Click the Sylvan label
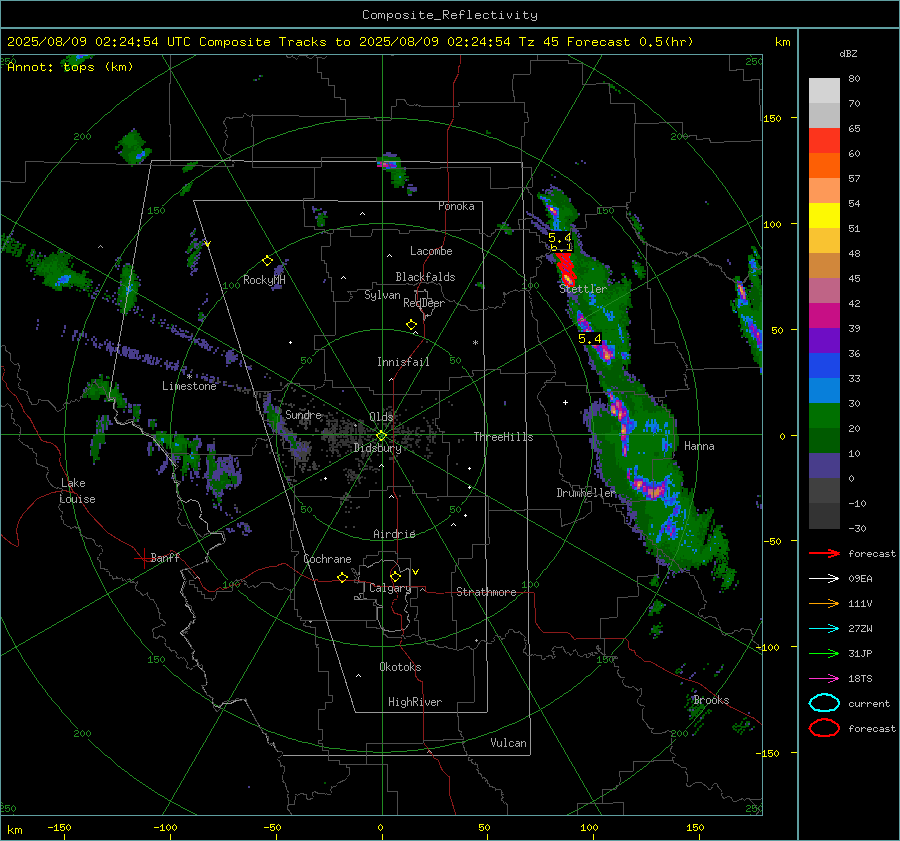Image resolution: width=900 pixels, height=841 pixels. point(382,295)
